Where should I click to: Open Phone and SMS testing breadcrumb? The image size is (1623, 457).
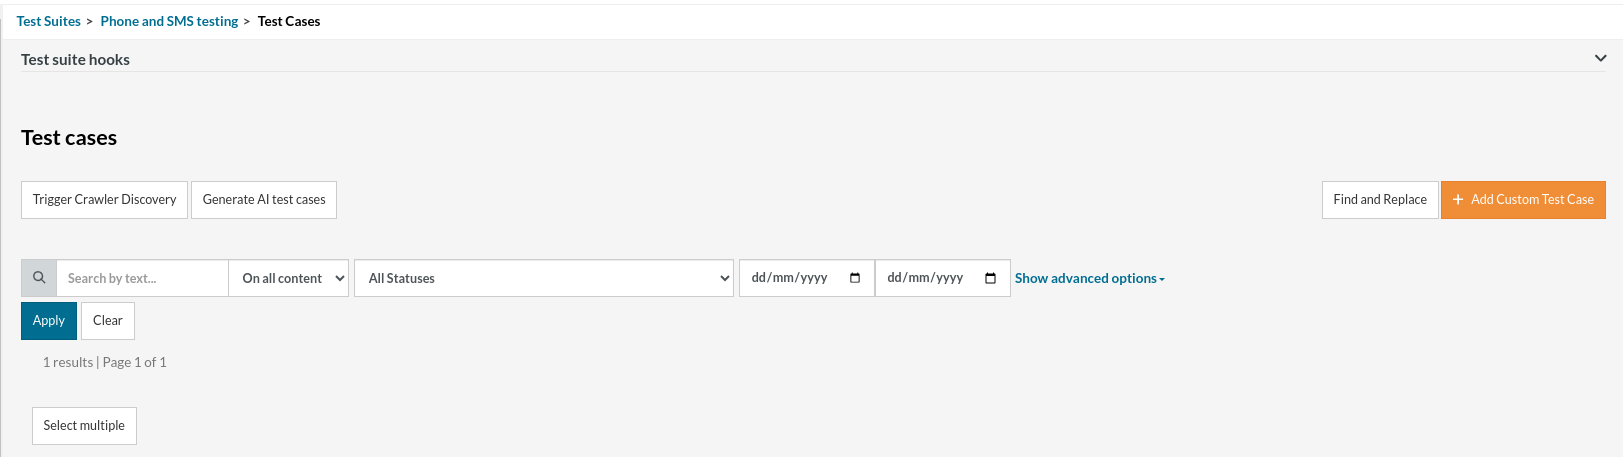[x=169, y=21]
